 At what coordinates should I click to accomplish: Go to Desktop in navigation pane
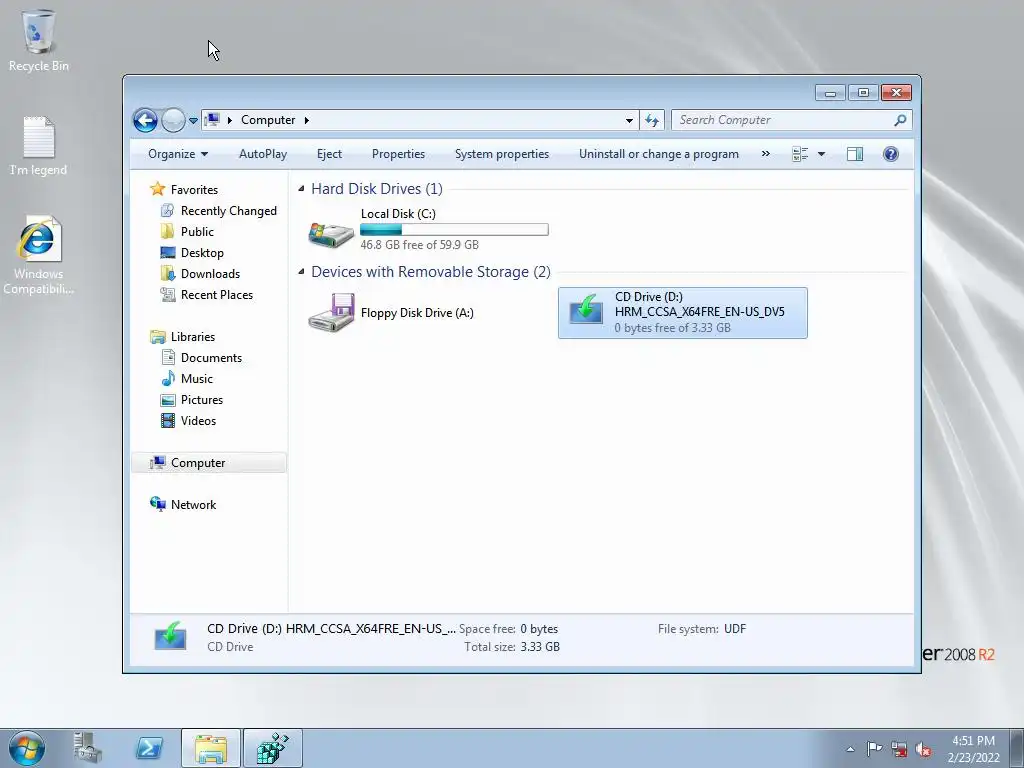coord(202,253)
